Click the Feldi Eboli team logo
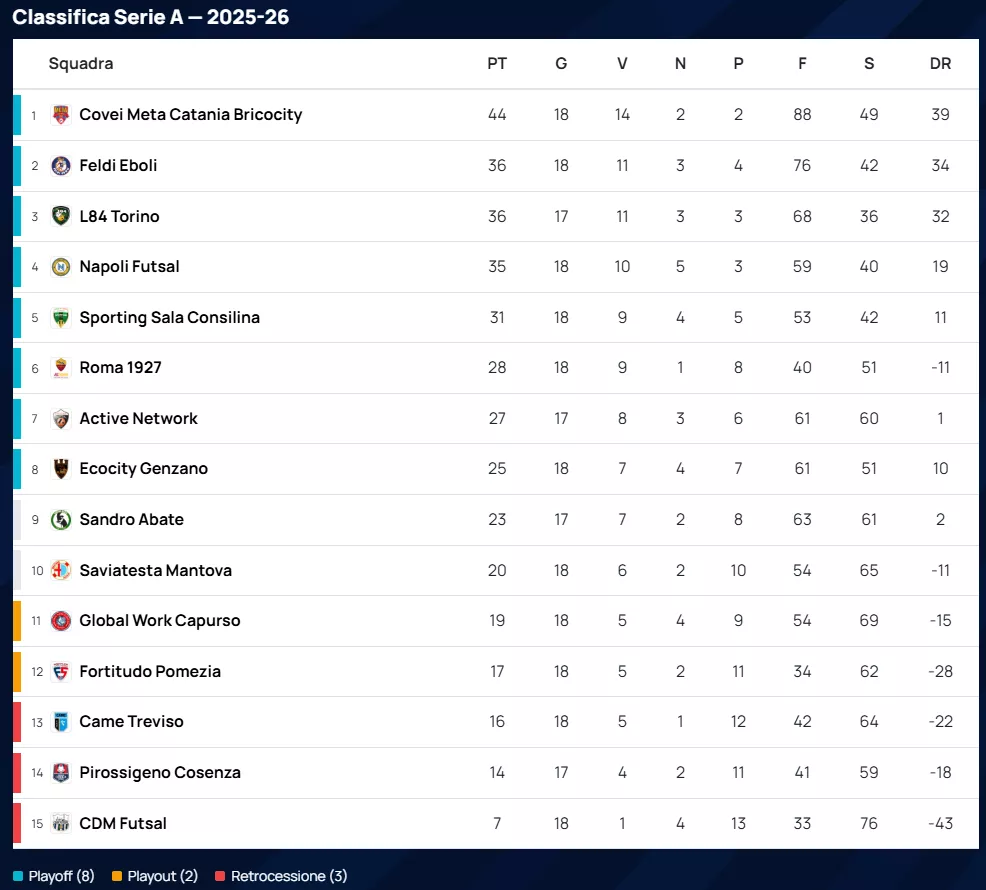This screenshot has width=986, height=890. point(61,166)
